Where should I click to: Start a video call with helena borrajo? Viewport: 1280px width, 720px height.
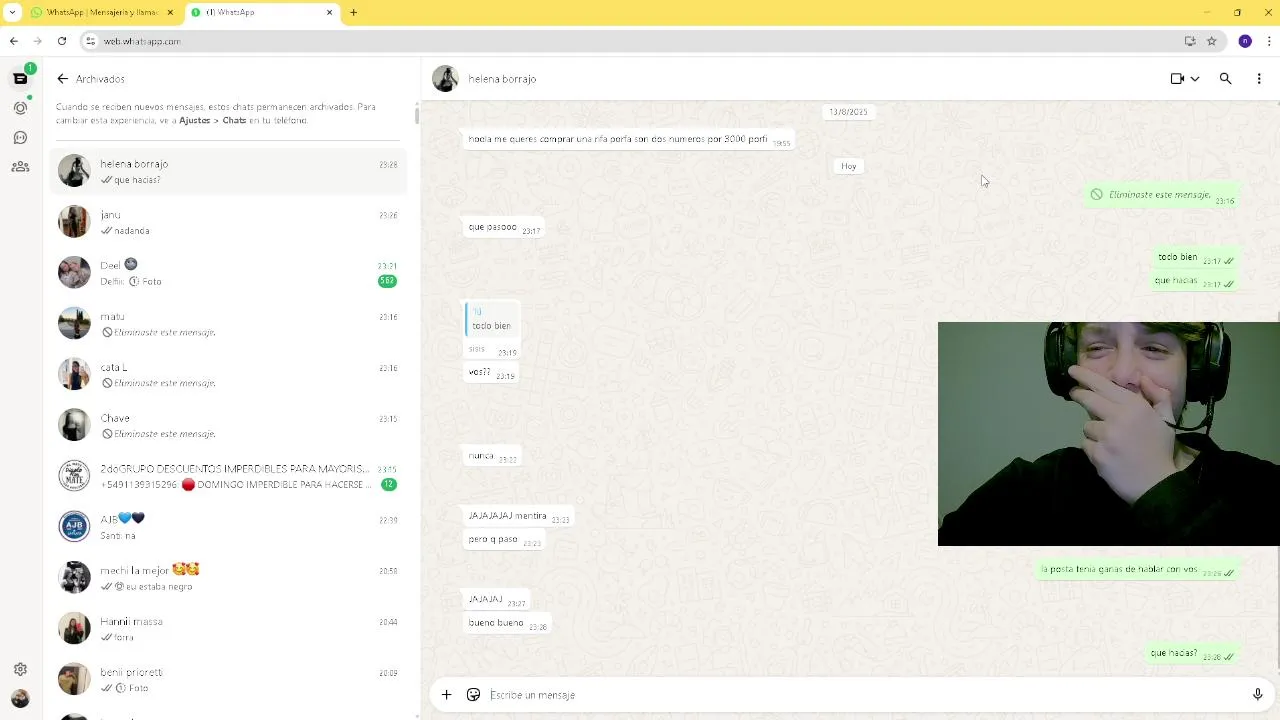1177,78
